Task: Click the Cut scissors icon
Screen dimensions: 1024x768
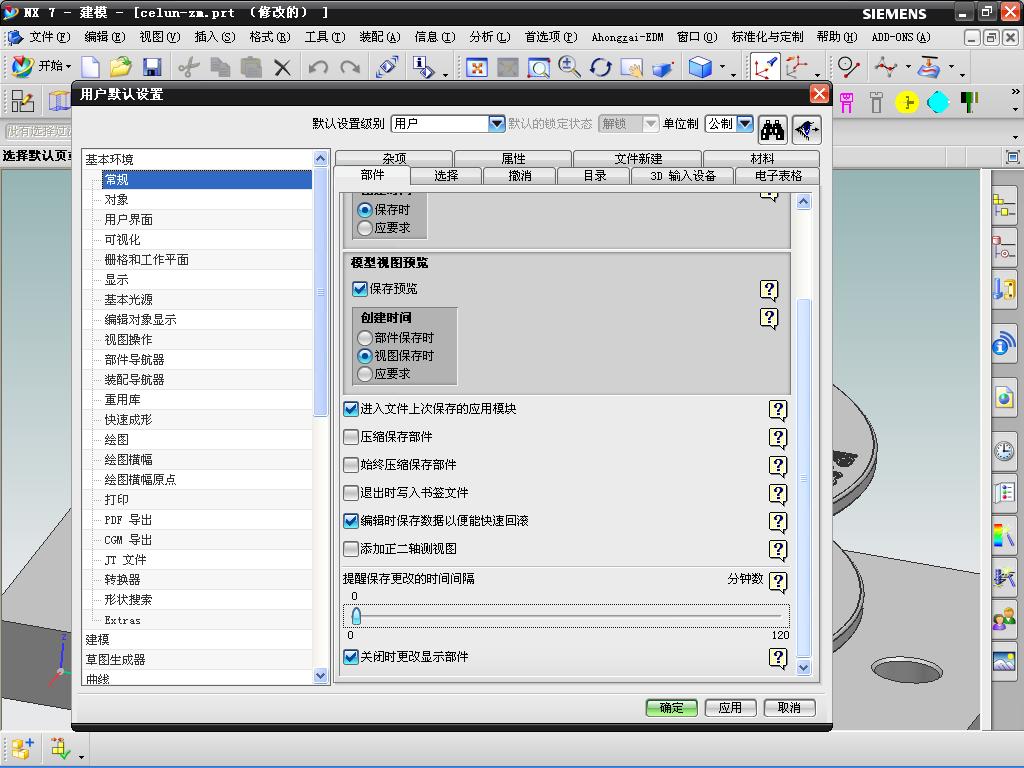Action: click(188, 67)
